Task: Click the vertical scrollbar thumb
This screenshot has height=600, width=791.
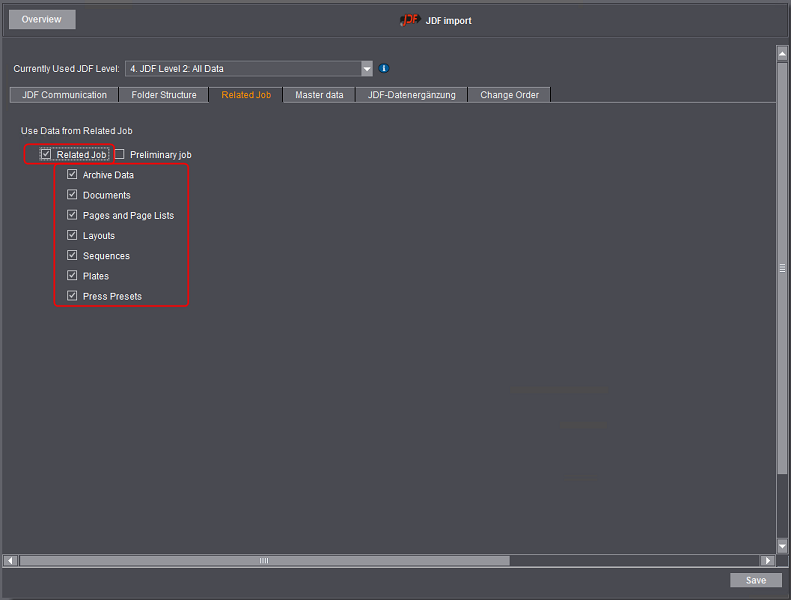Action: (782, 268)
